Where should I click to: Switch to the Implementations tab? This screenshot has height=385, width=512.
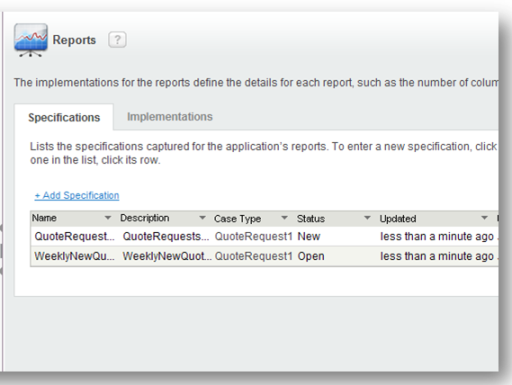point(170,117)
